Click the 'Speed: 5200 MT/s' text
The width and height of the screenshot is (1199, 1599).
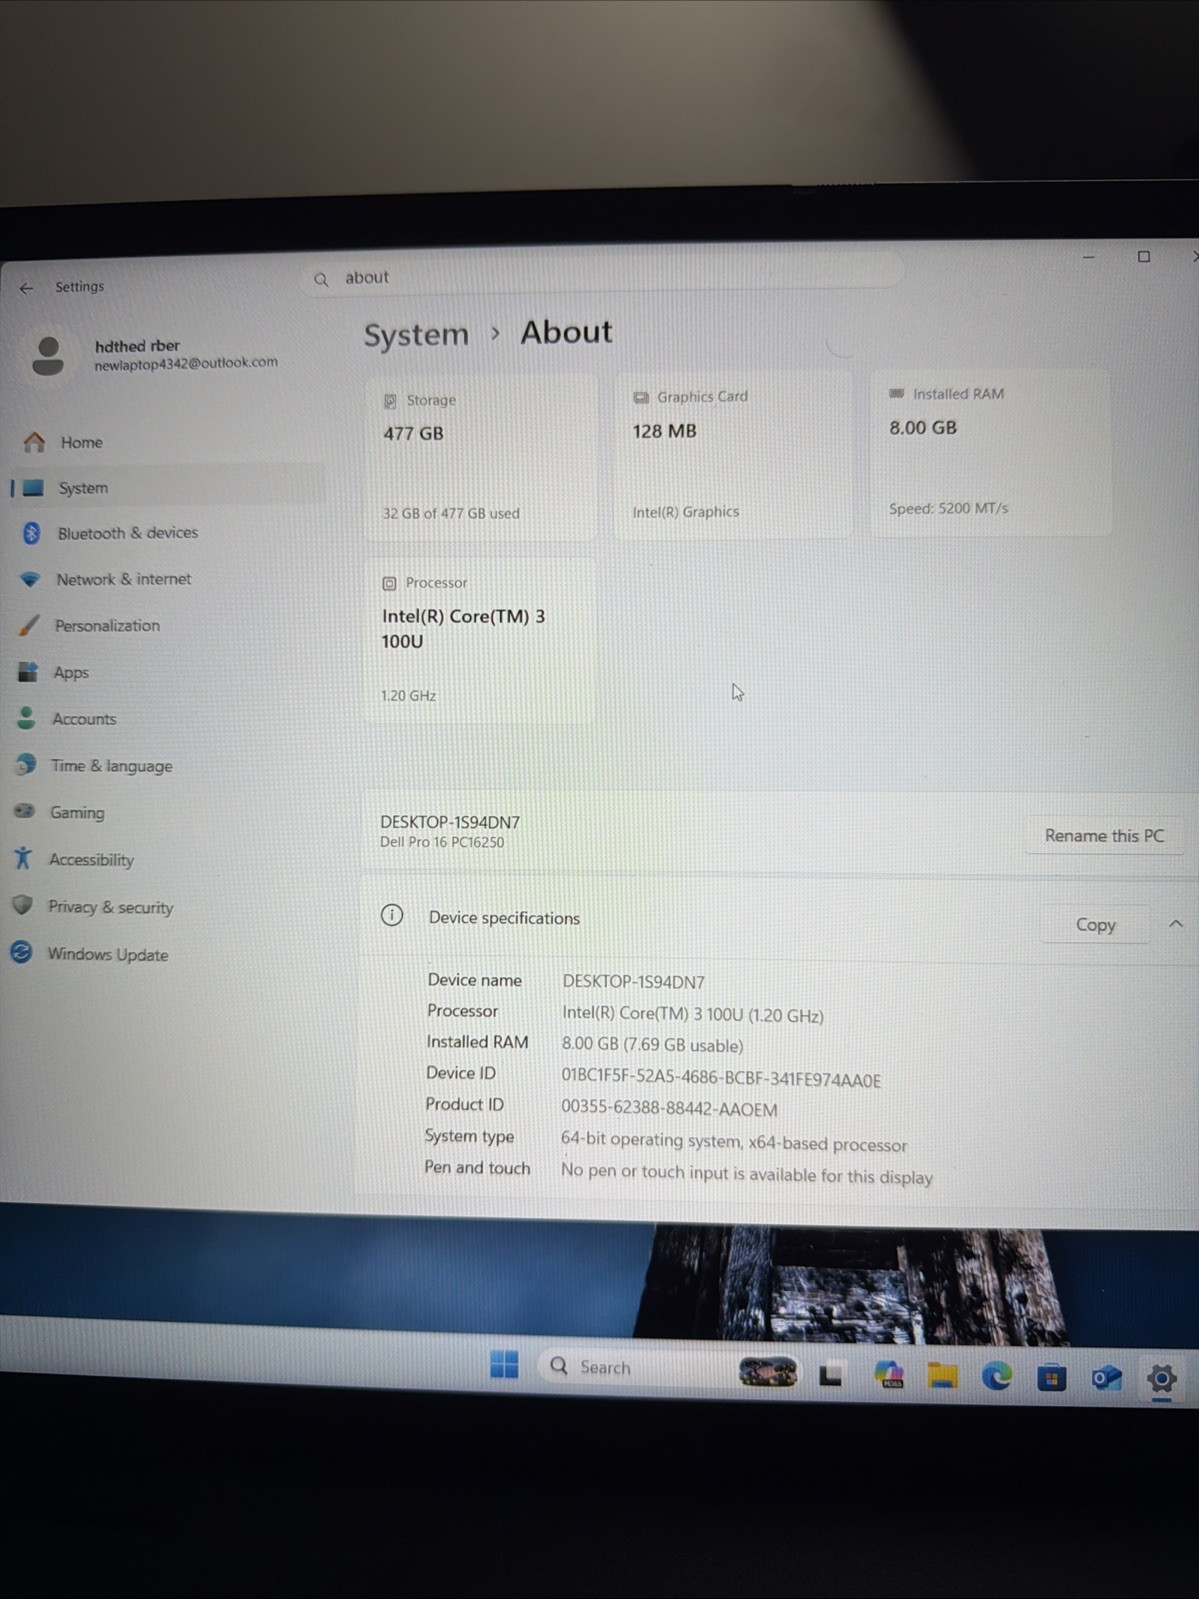(x=948, y=508)
